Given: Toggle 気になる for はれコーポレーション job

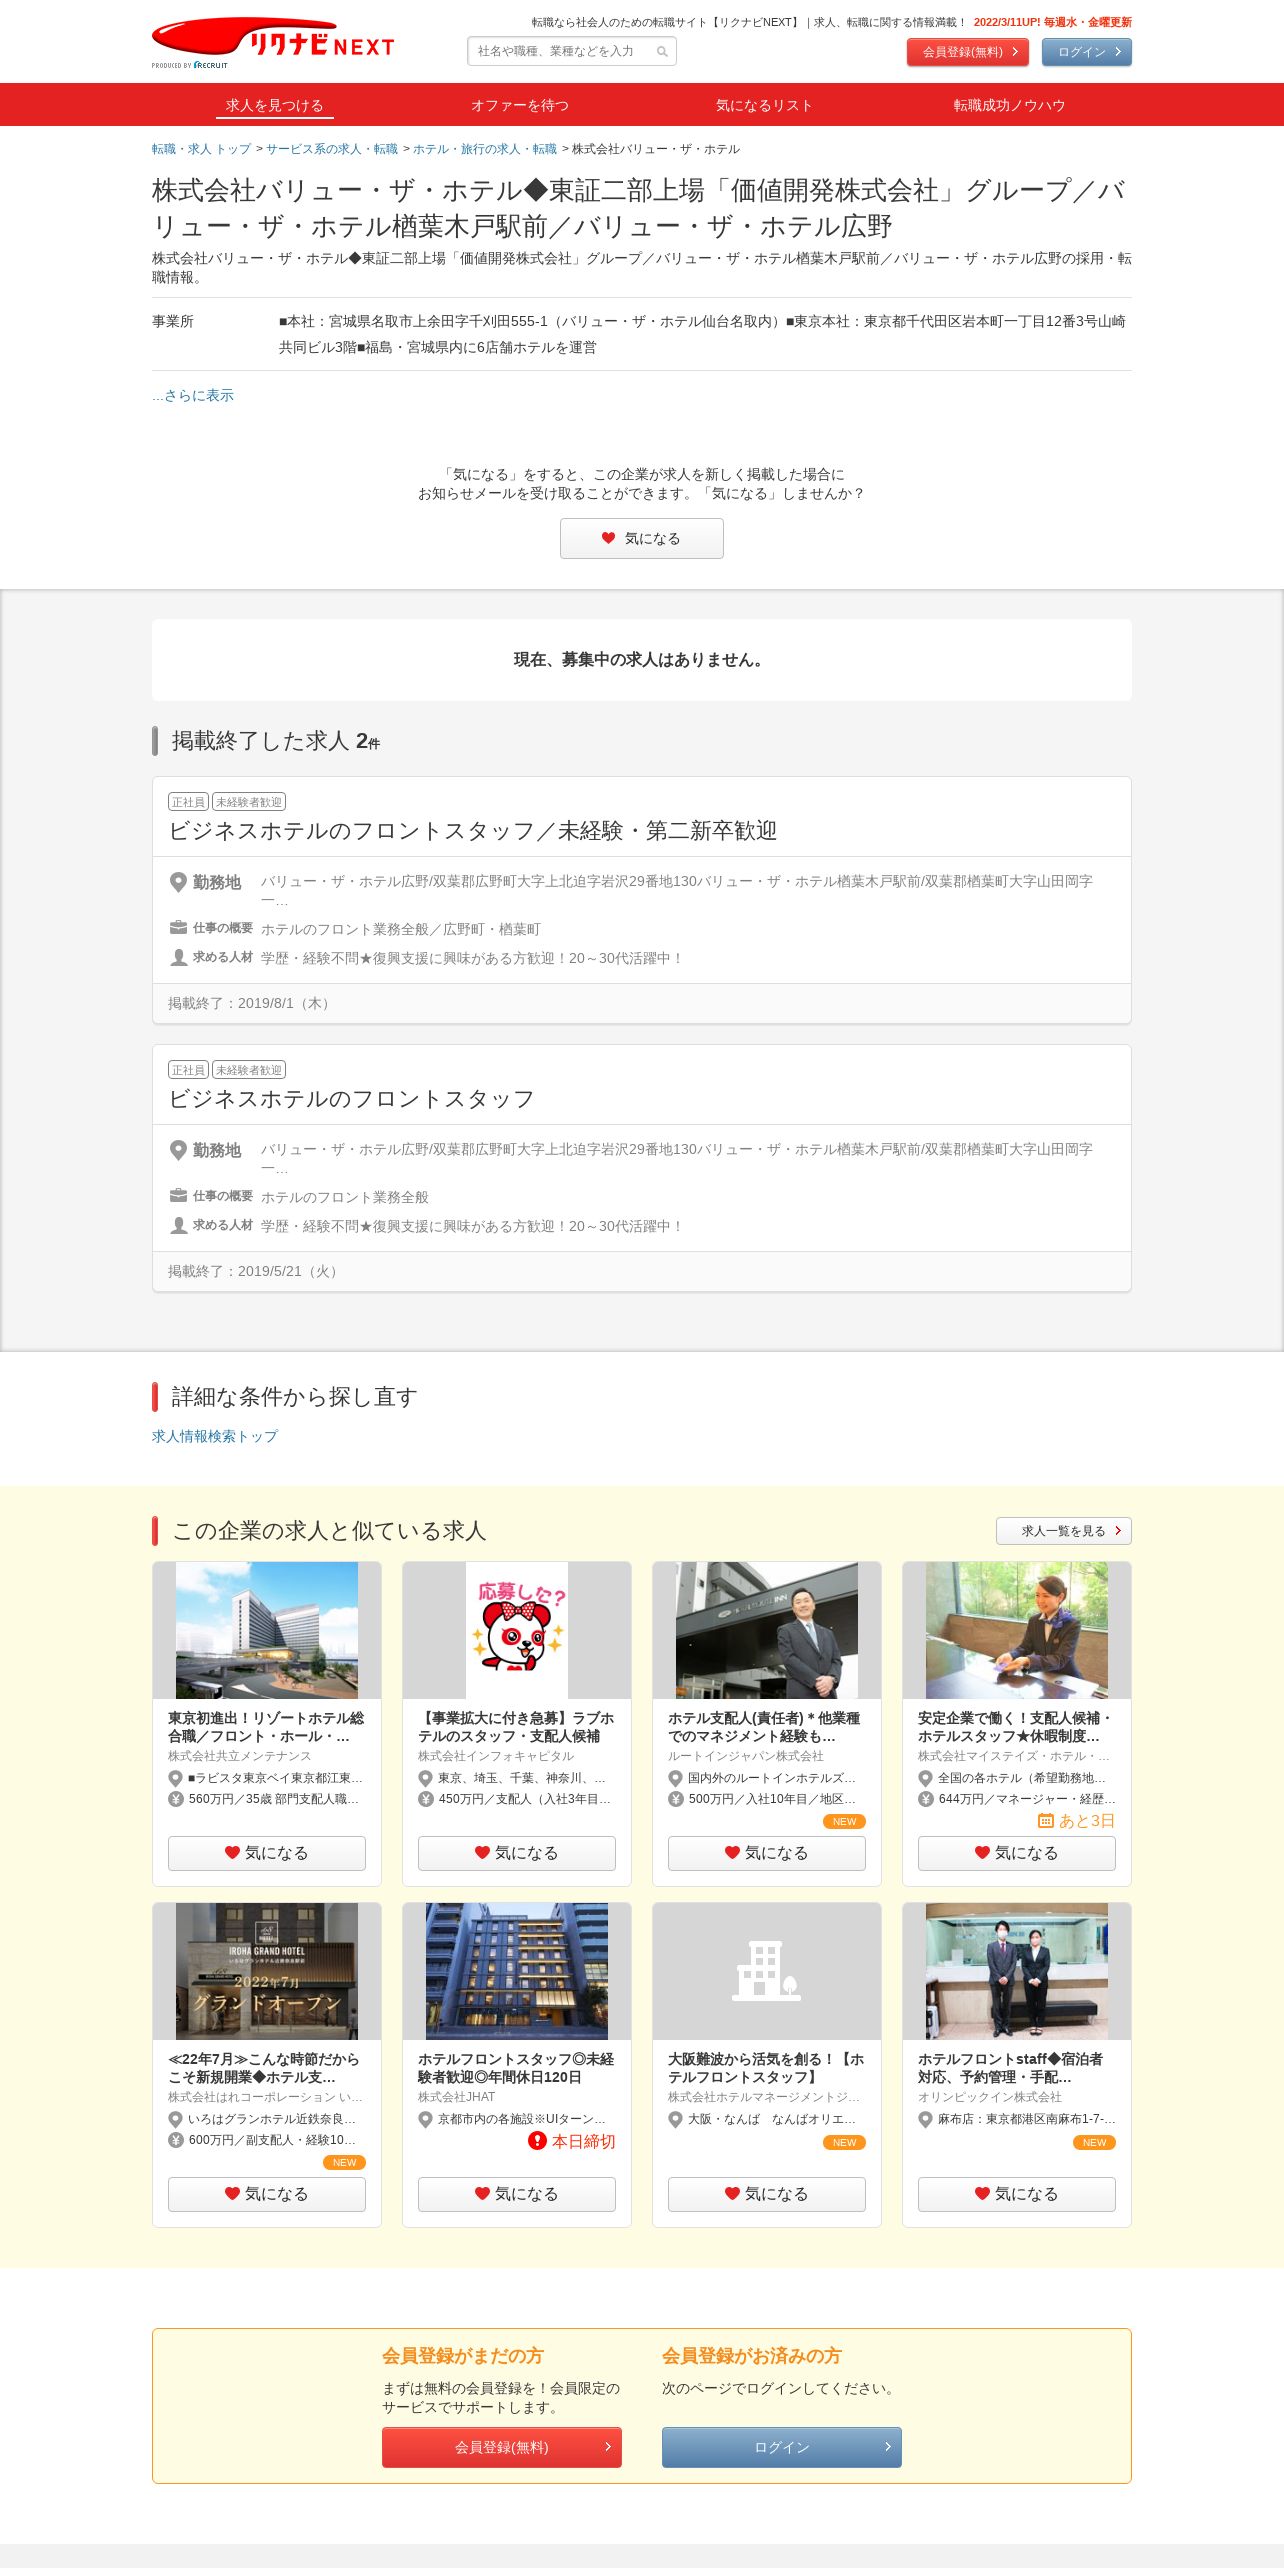Looking at the screenshot, I should [267, 2194].
